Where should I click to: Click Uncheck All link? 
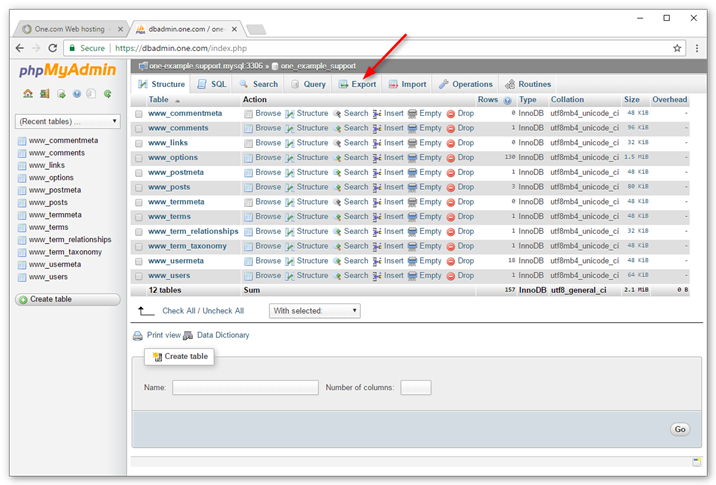[223, 311]
